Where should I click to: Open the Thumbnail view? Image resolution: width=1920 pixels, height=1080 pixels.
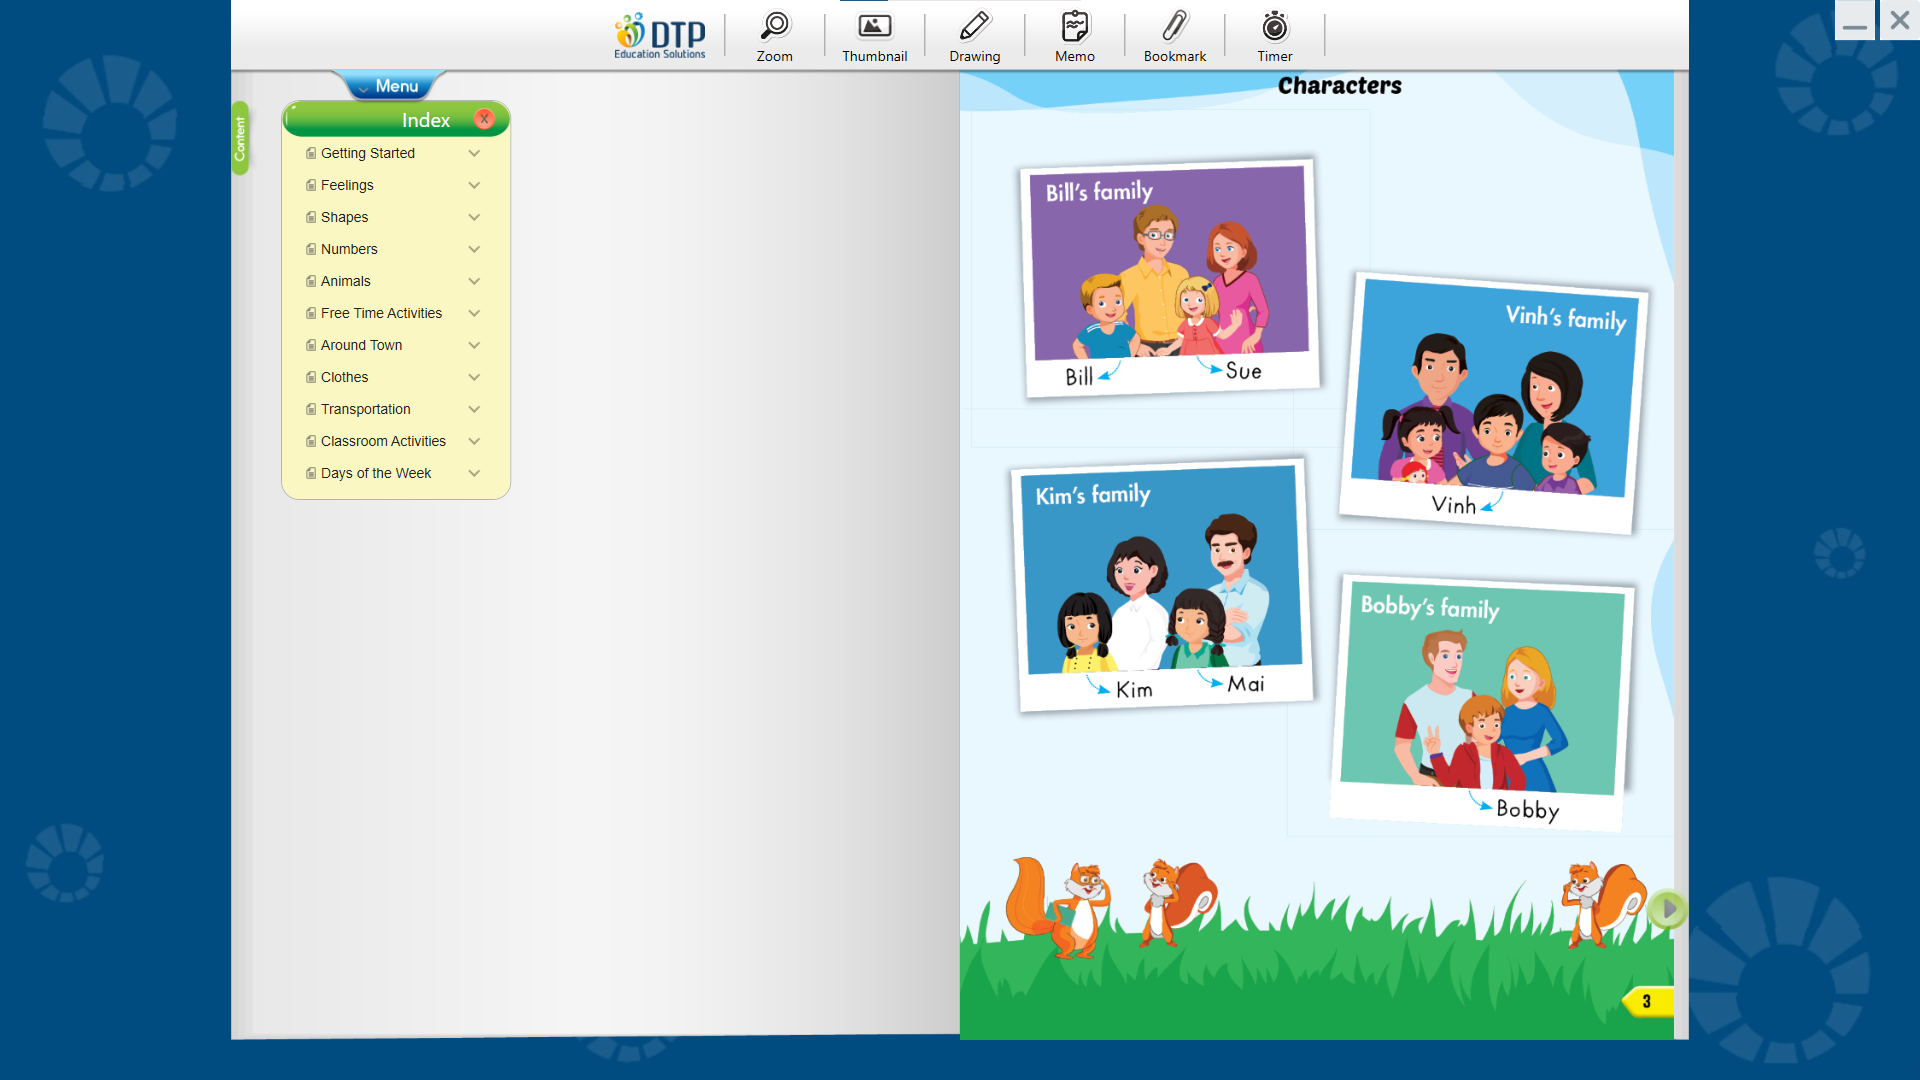874,36
